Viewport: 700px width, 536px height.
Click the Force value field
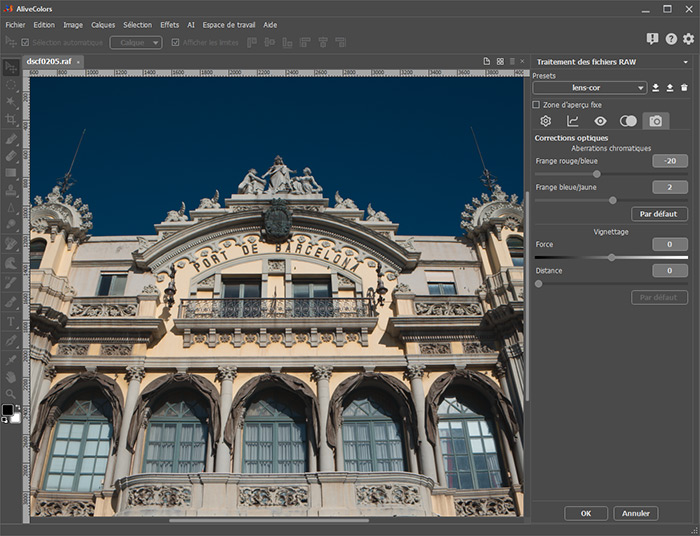(670, 245)
